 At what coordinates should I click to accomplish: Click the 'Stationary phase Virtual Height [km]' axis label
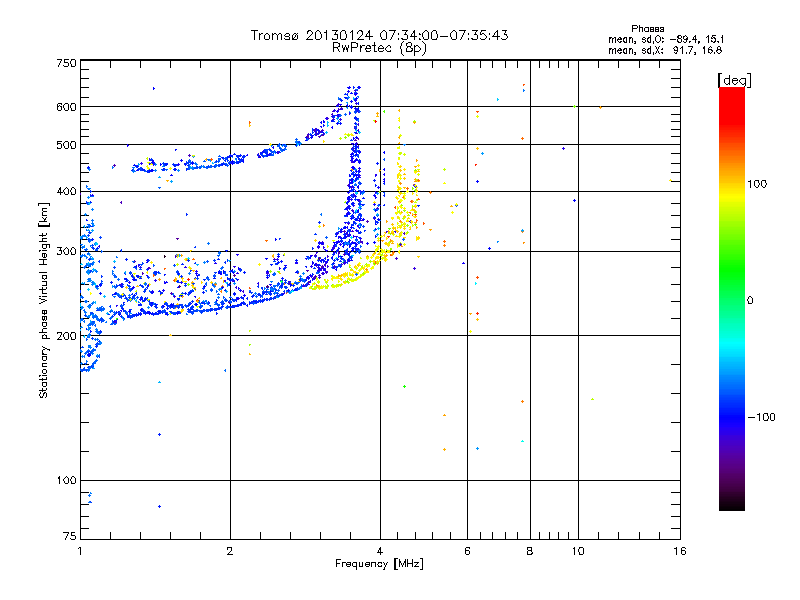43,300
